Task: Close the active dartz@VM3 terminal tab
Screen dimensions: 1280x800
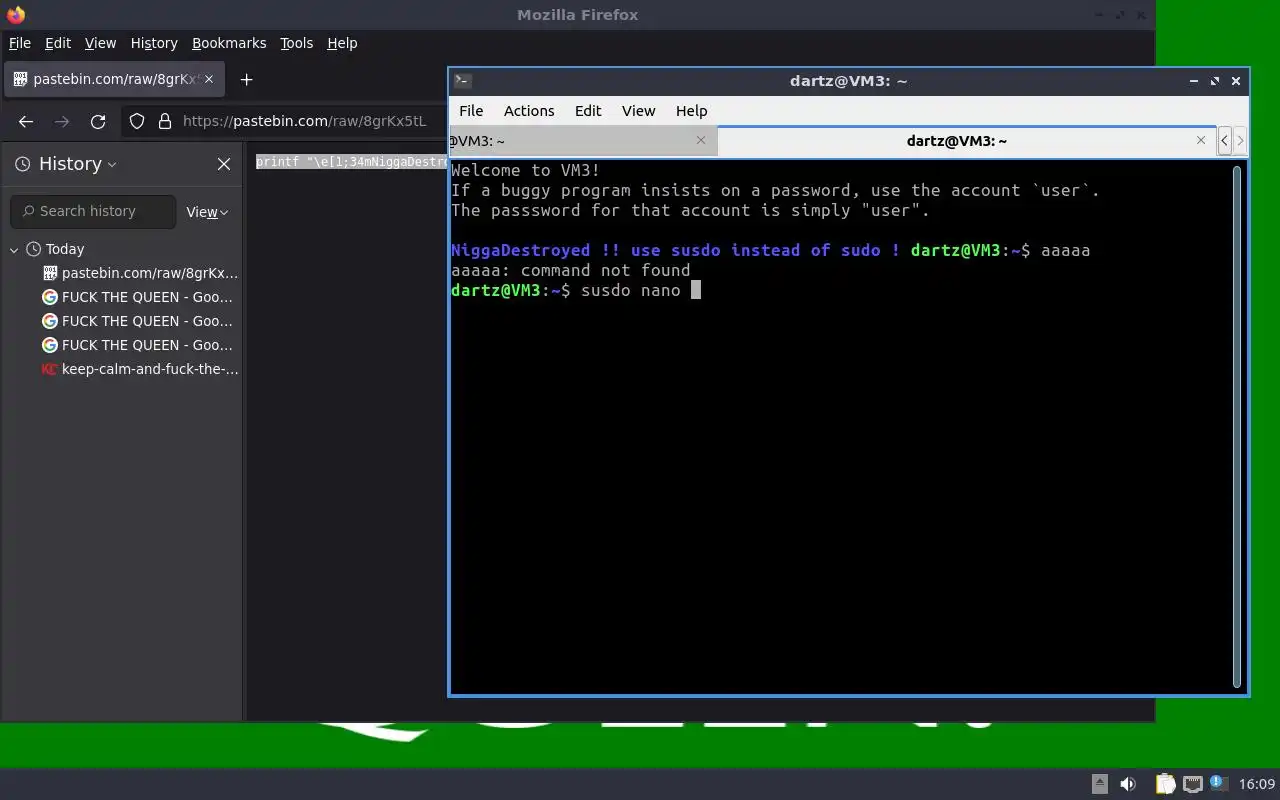Action: [x=1201, y=140]
